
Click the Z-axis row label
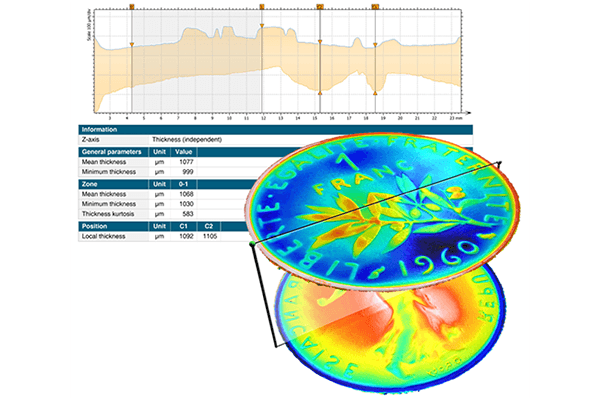90,140
